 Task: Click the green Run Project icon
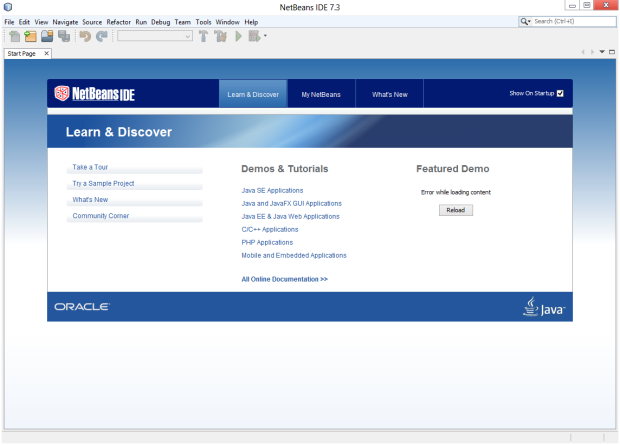point(238,36)
